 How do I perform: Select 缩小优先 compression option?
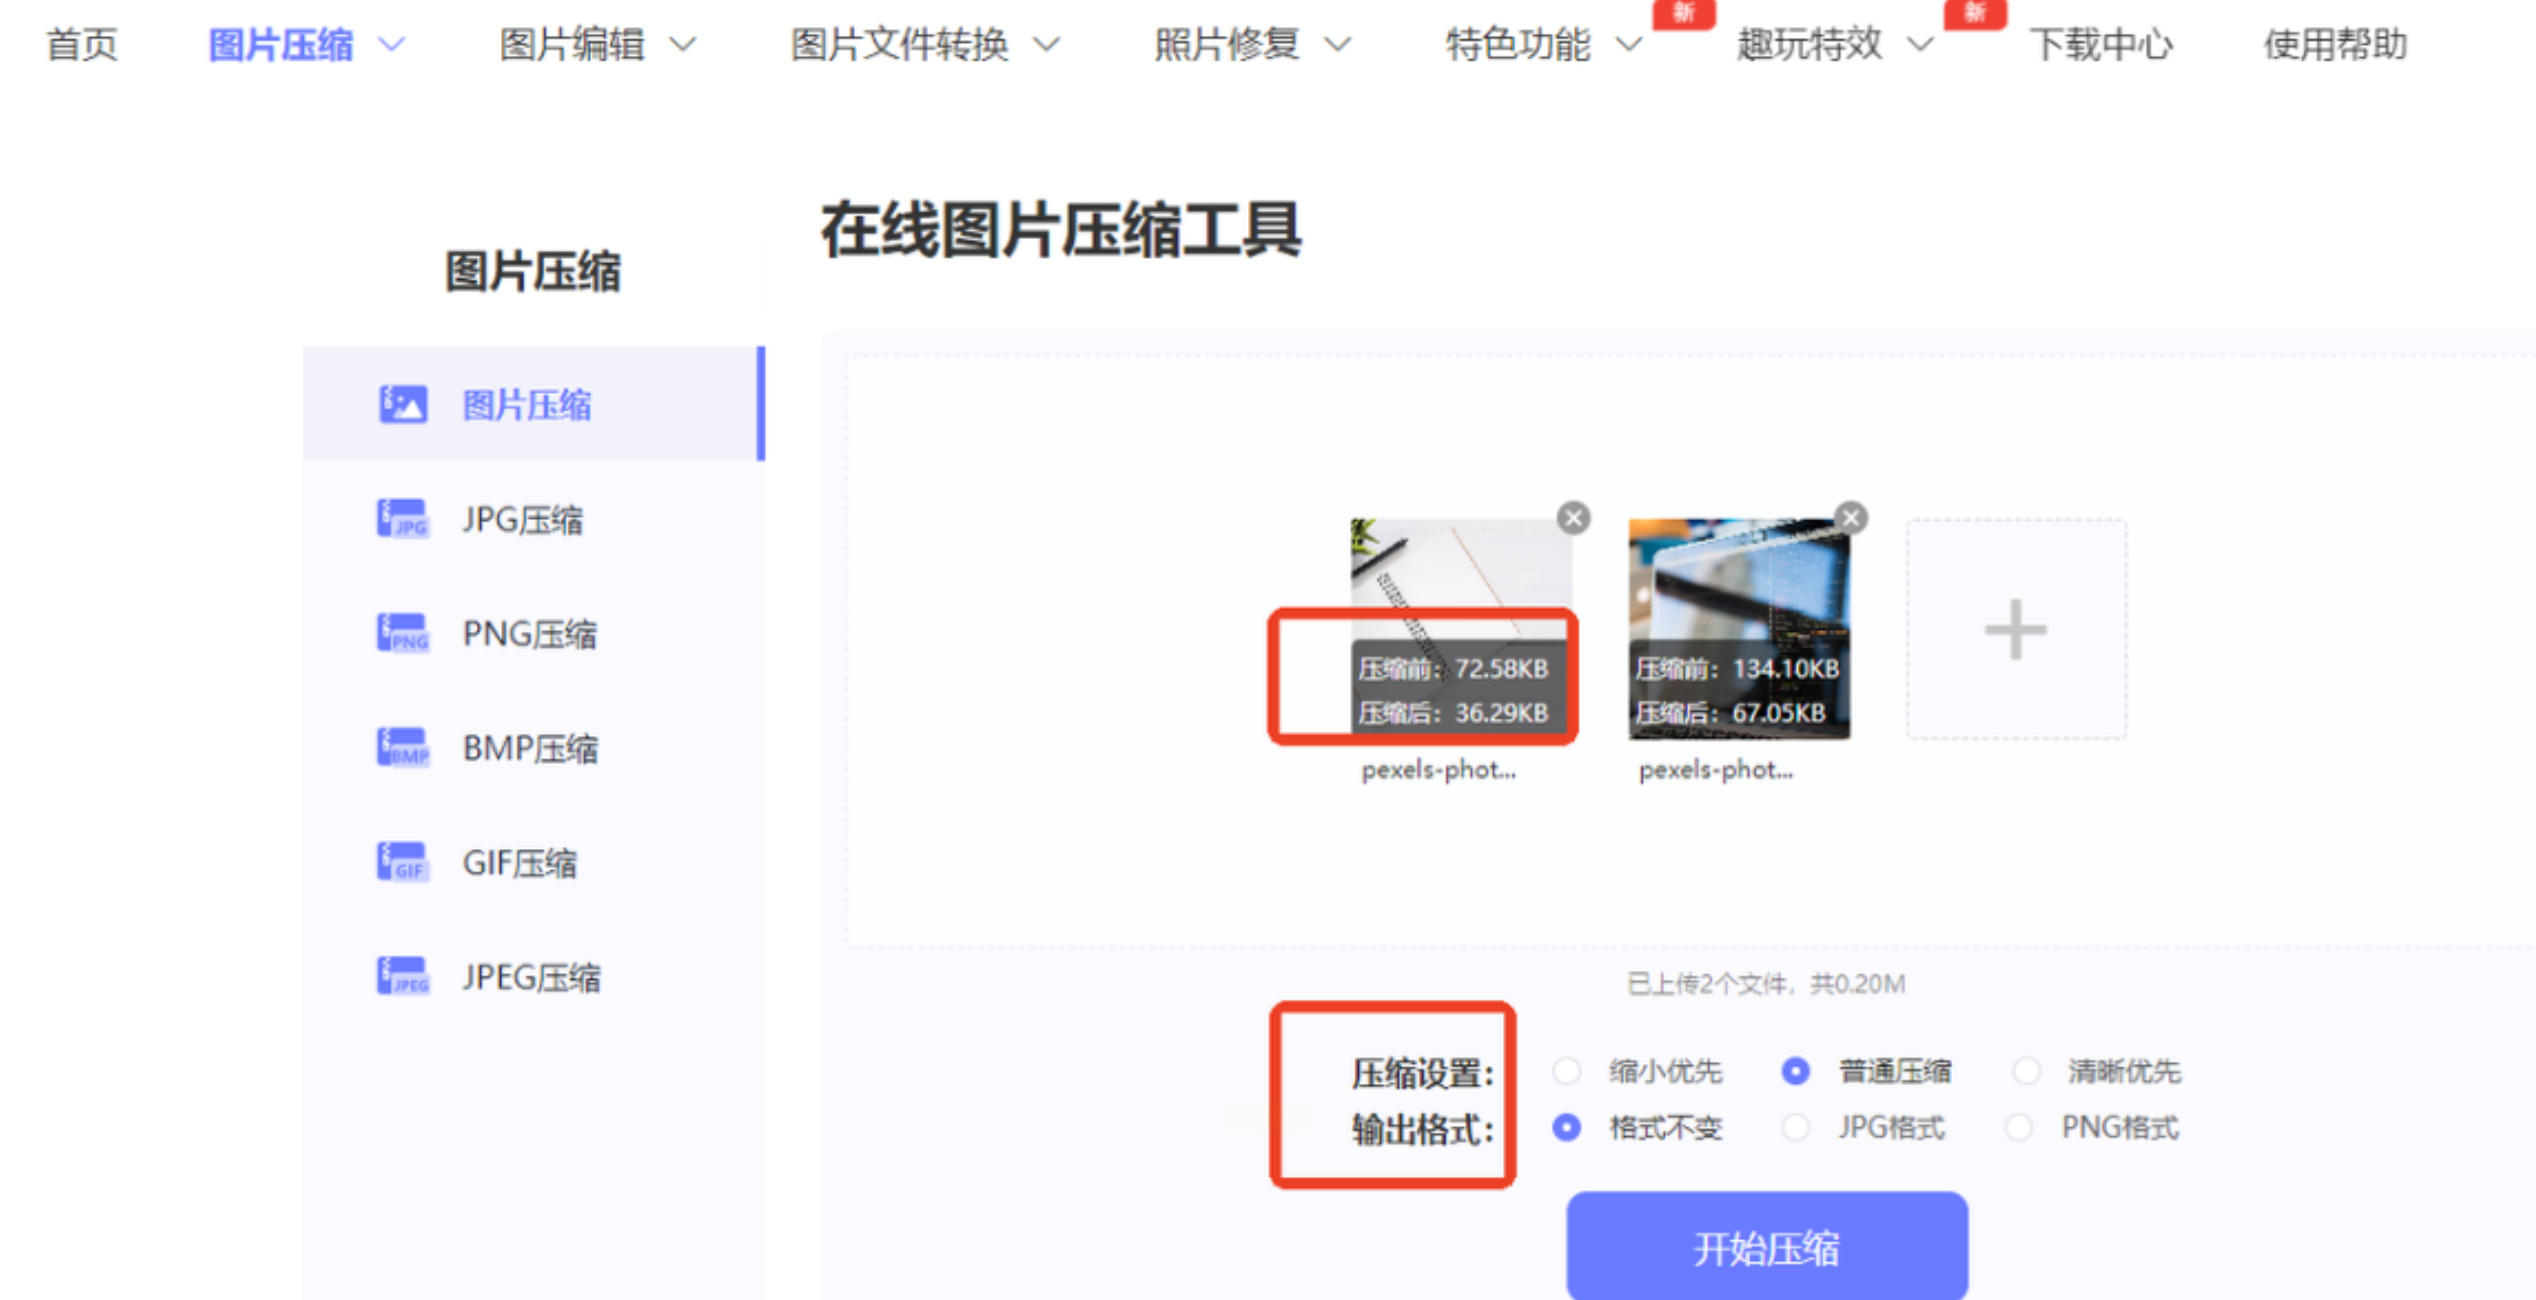[x=1567, y=1071]
